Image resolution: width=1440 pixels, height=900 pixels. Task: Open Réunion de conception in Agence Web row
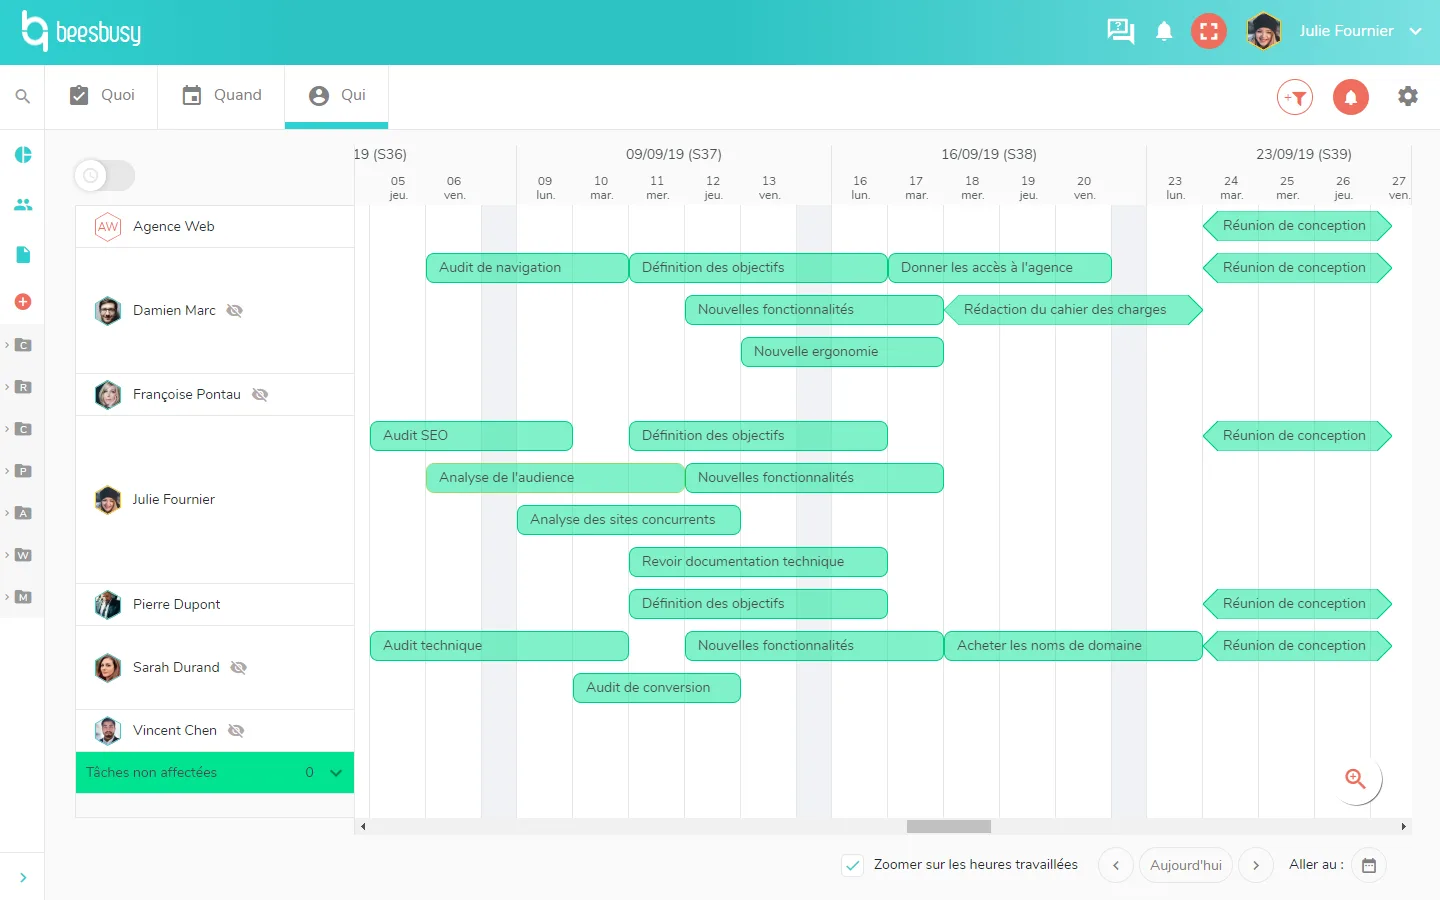click(x=1298, y=226)
